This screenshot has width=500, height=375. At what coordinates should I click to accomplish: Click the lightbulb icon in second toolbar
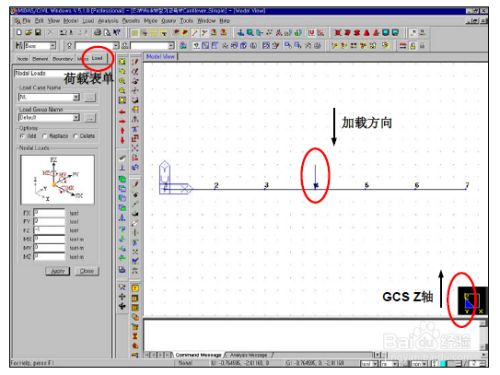69,46
